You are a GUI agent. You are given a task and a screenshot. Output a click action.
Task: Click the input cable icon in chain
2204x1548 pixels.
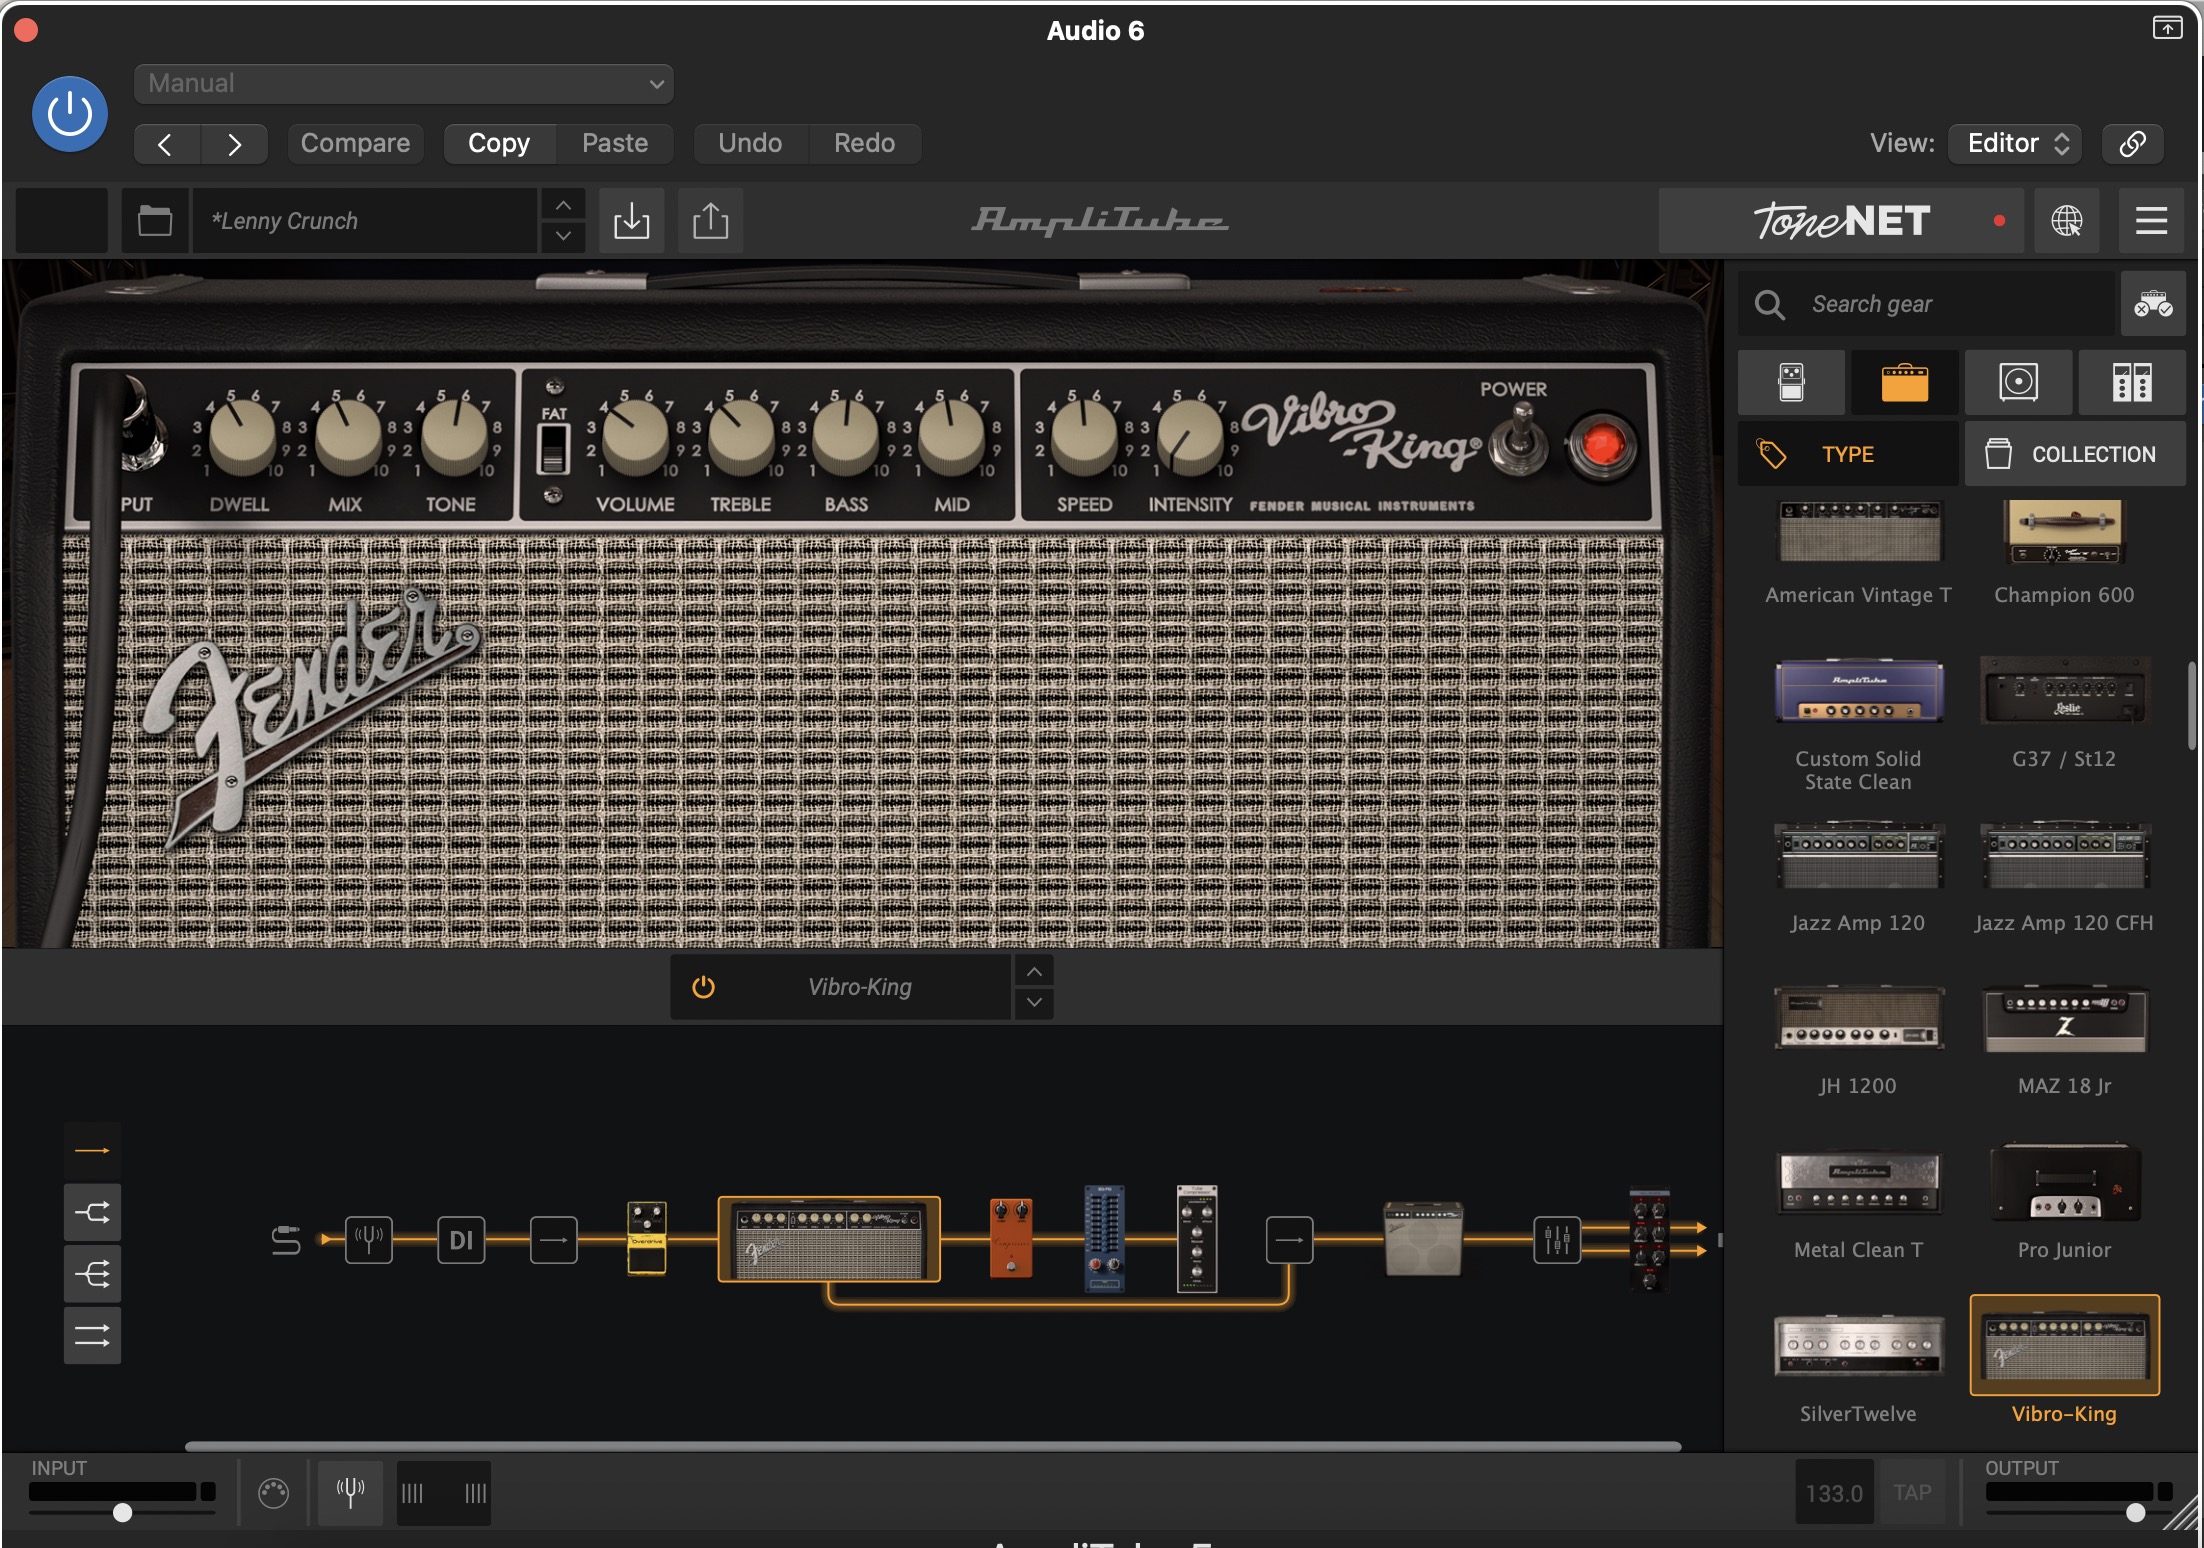[286, 1240]
